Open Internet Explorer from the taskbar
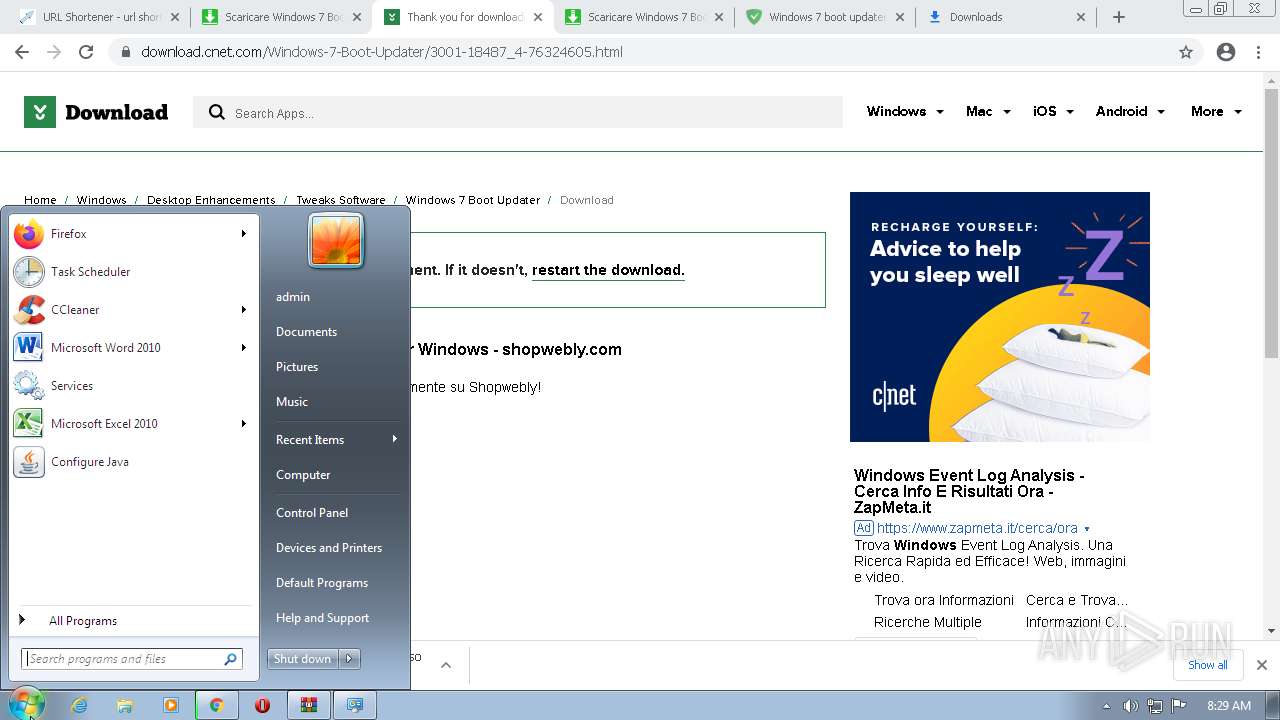The height and width of the screenshot is (720, 1280). pyautogui.click(x=79, y=705)
